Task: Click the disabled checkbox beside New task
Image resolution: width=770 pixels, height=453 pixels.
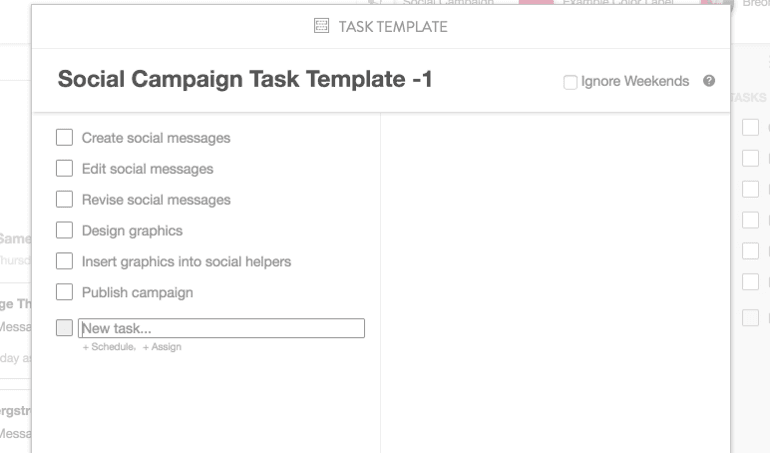Action: (x=65, y=328)
